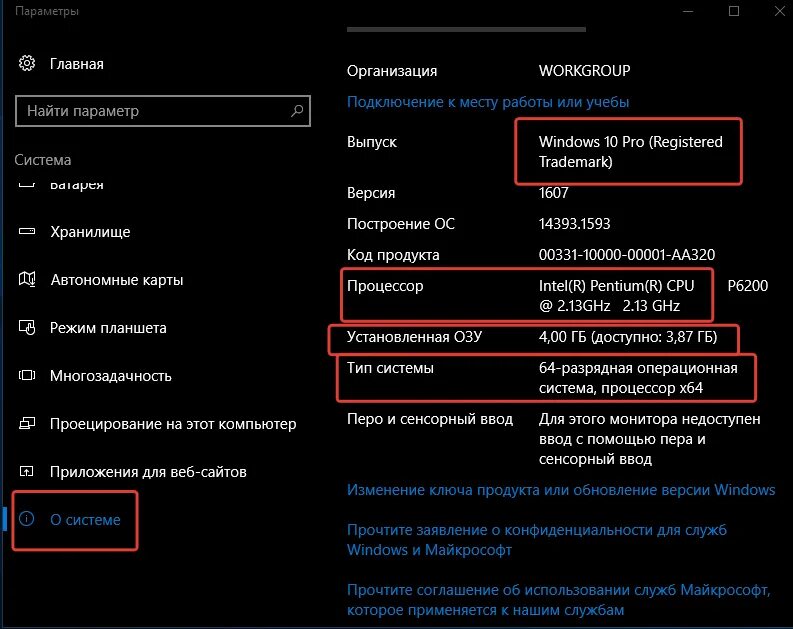Go to Главная settings home

[x=76, y=64]
